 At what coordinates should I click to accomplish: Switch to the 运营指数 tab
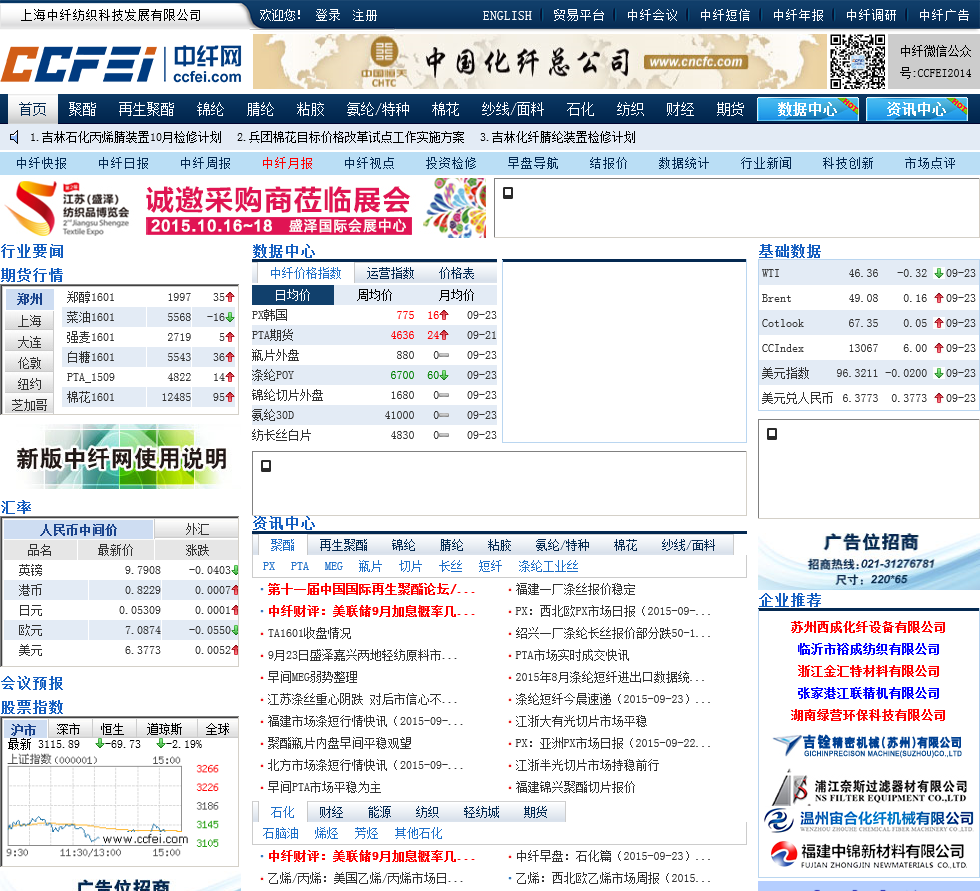click(x=390, y=273)
